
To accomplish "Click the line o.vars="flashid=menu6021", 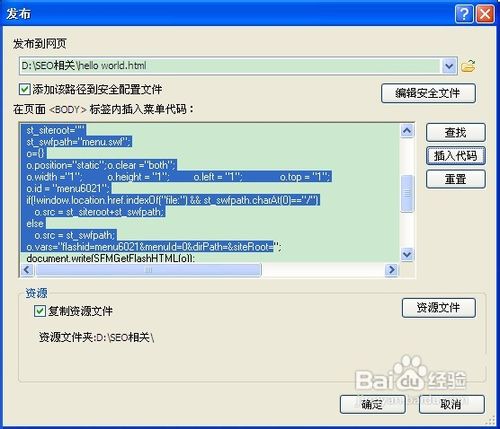I will coord(153,247).
